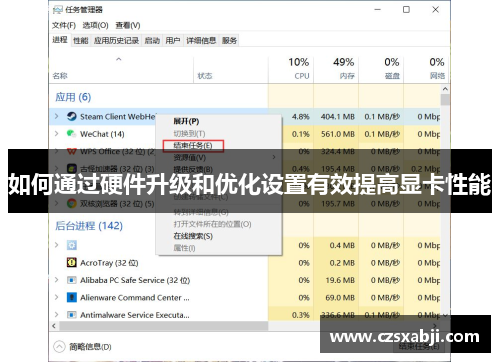This screenshot has width=500, height=362.
Task: Switch to the 详细信息 tab
Action: [201, 41]
